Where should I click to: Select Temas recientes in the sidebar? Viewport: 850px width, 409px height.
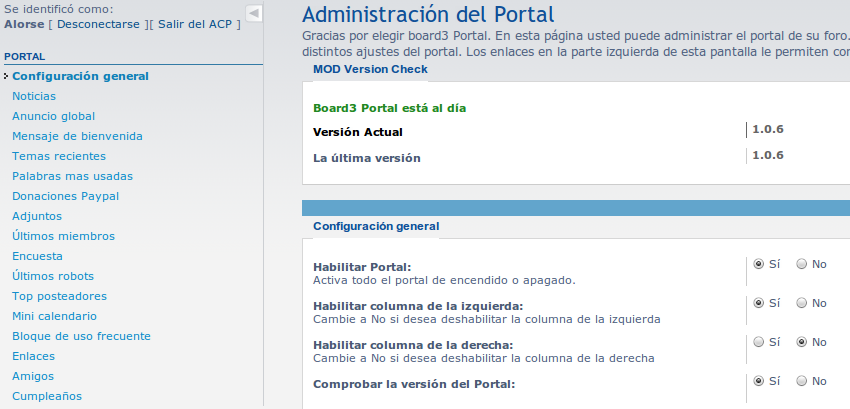click(58, 156)
